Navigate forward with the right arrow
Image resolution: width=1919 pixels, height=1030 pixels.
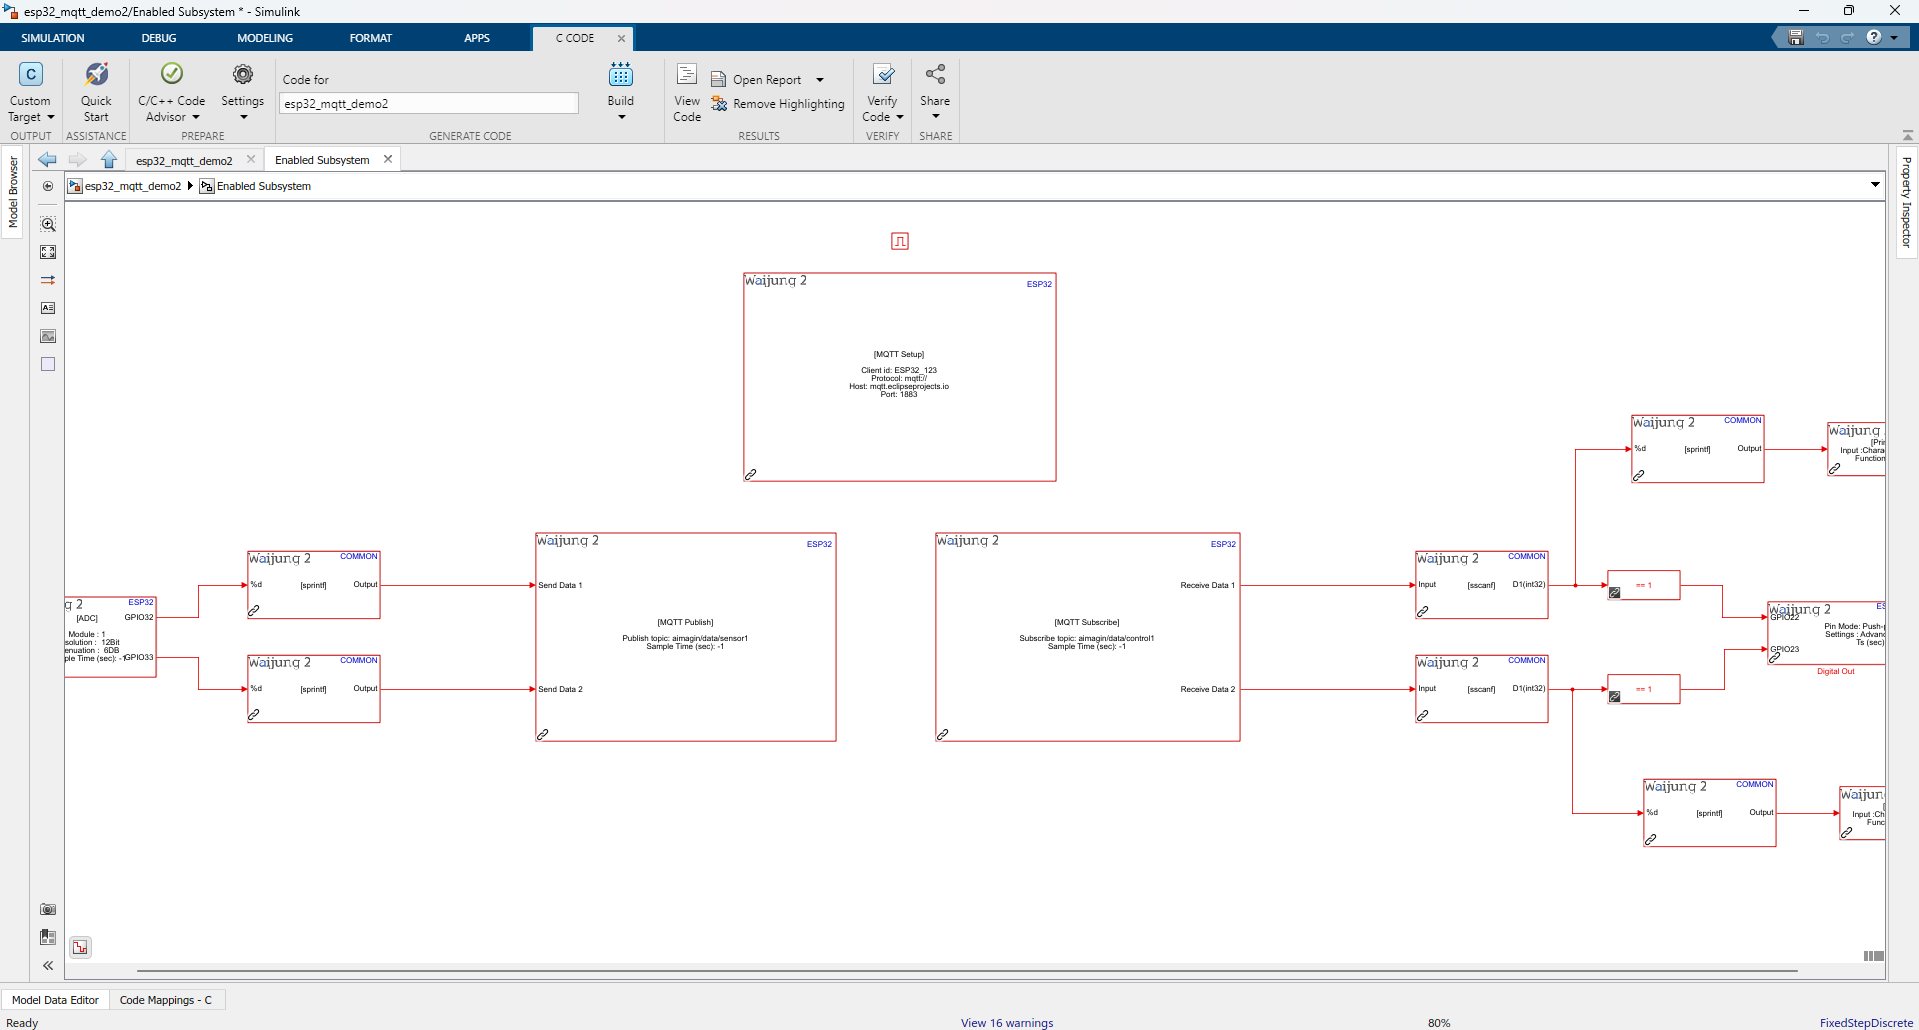(77, 159)
